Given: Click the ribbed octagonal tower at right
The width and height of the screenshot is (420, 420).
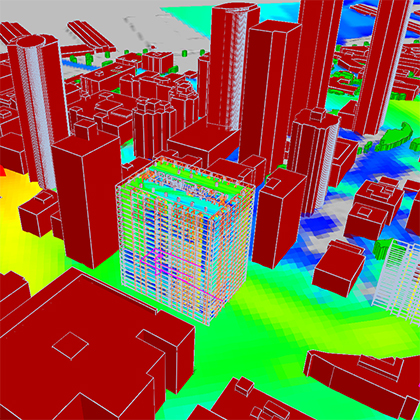Looking at the screenshot, I should (313, 160).
